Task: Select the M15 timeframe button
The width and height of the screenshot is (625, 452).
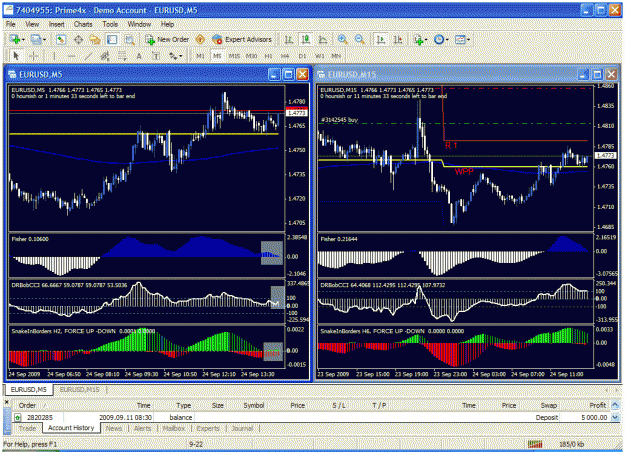Action: [234, 56]
